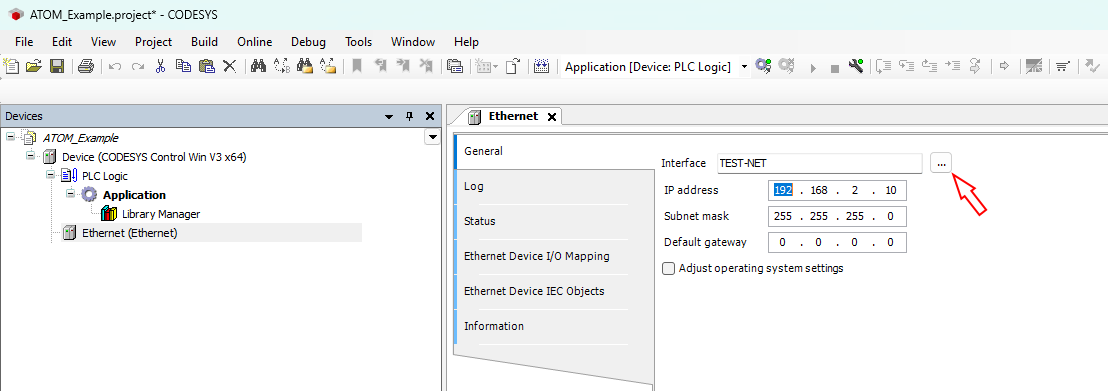The height and width of the screenshot is (391, 1108).
Task: Select Ethernet (Ethernet) in device tree
Action: coord(129,233)
